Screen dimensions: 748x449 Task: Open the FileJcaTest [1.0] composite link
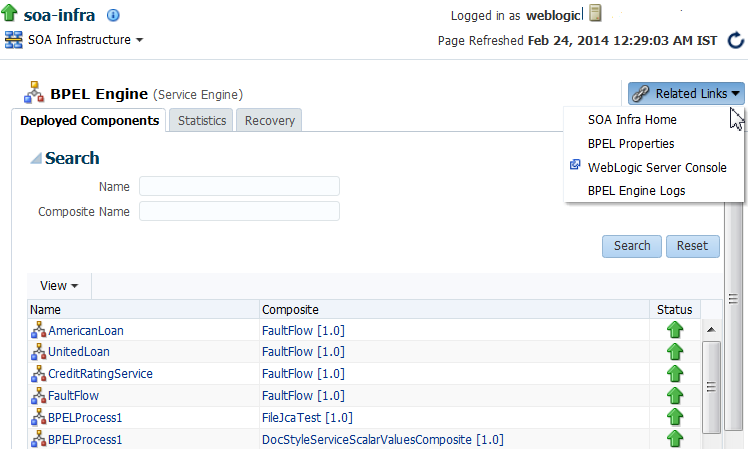point(307,418)
